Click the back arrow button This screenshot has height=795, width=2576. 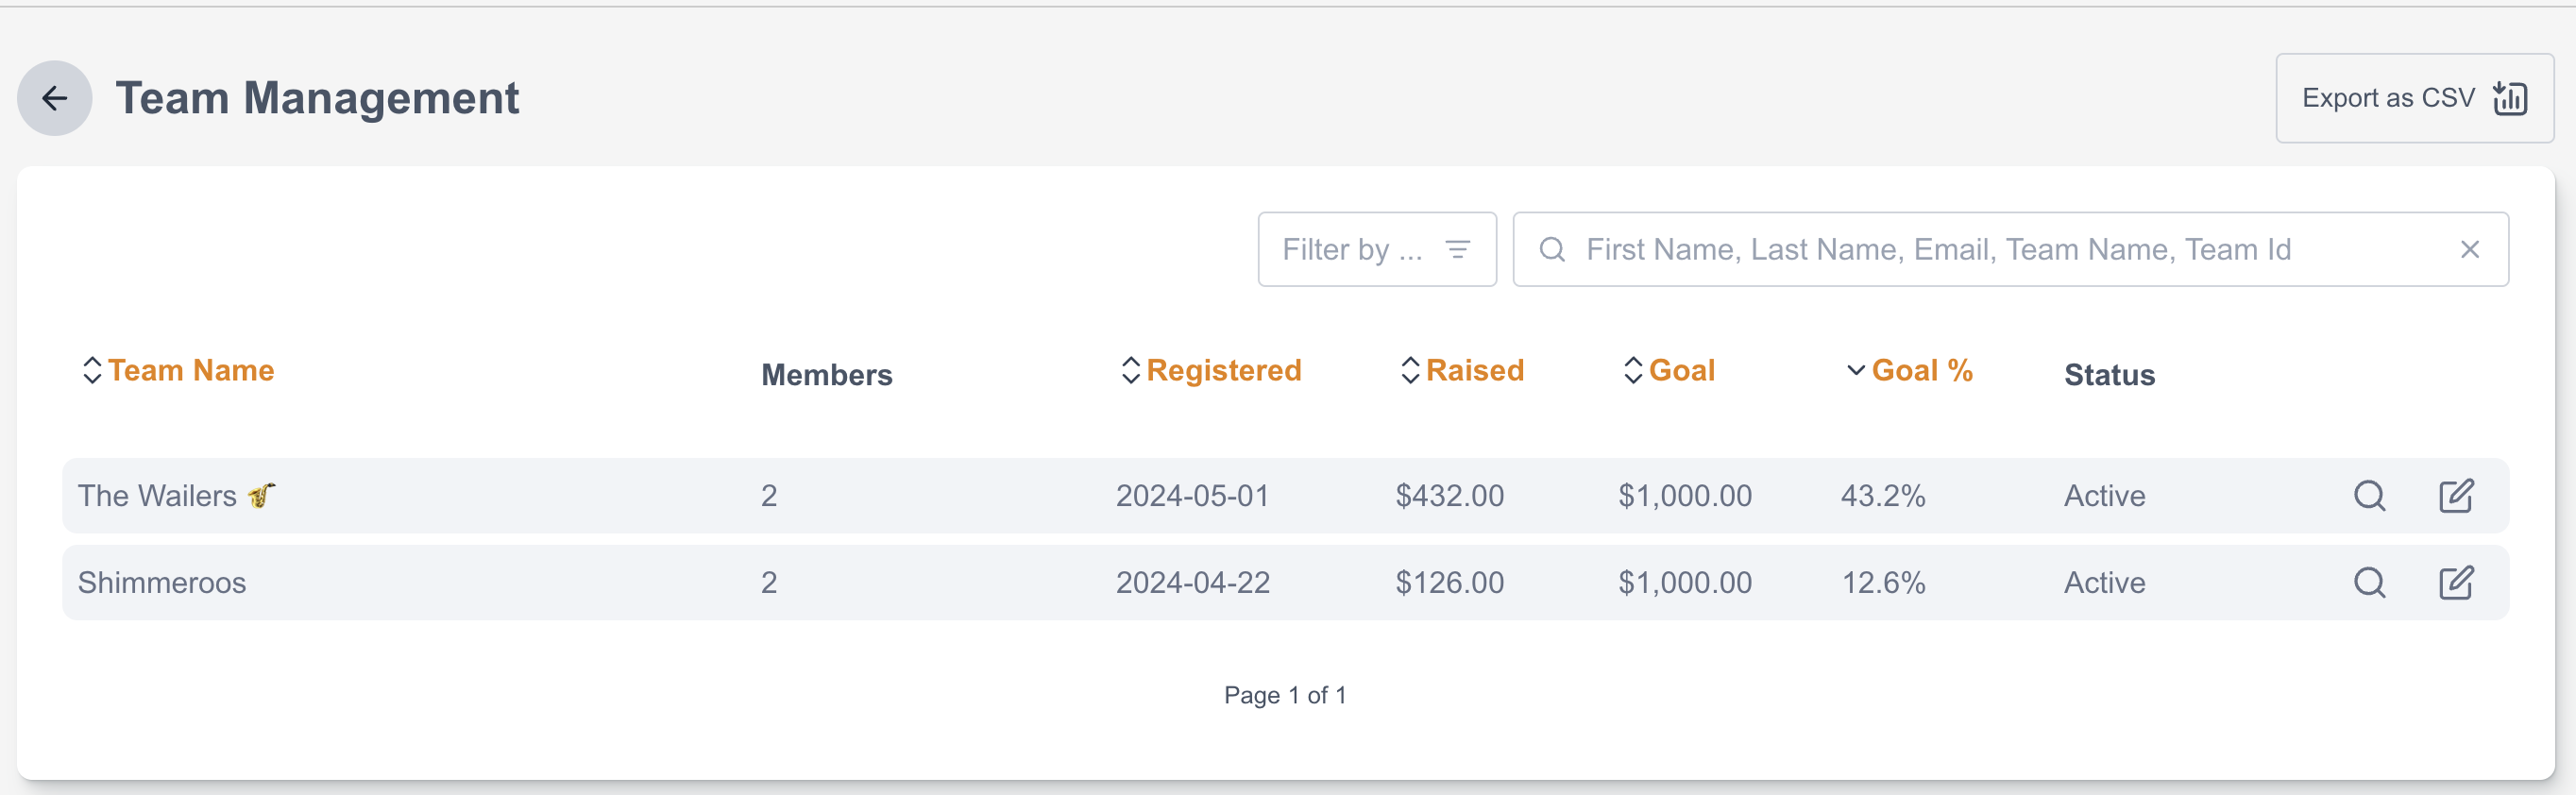click(x=55, y=98)
